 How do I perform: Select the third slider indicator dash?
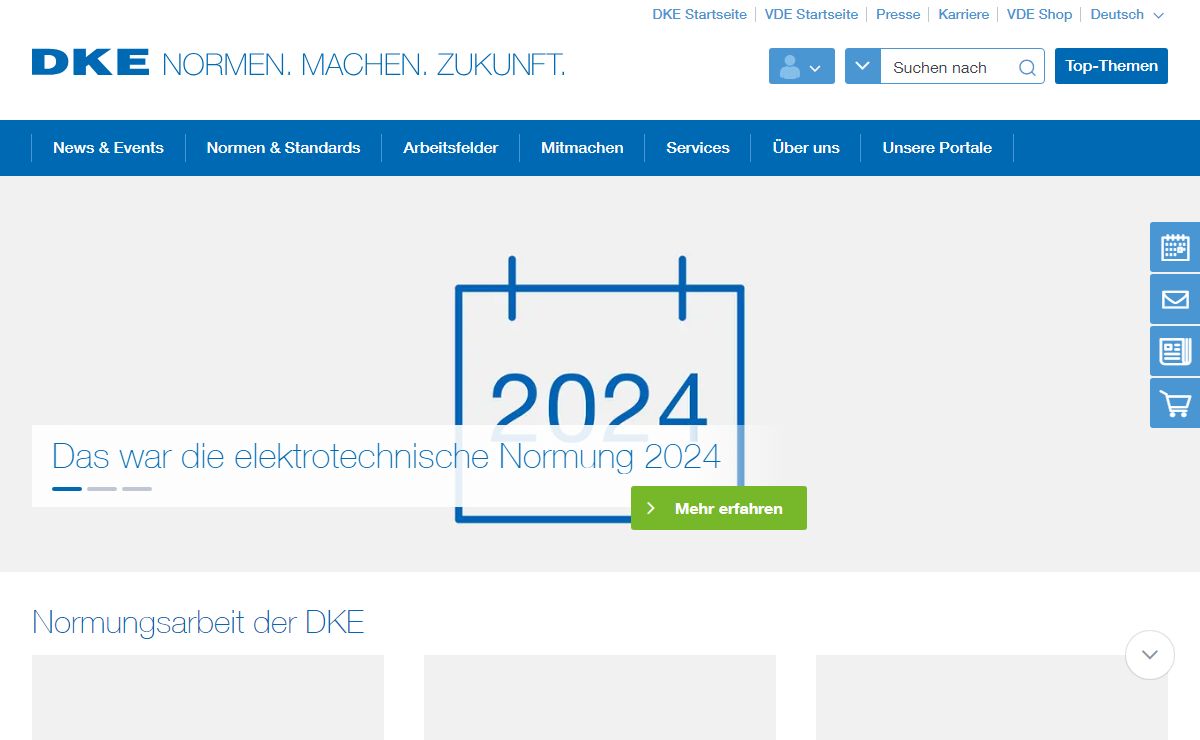137,489
